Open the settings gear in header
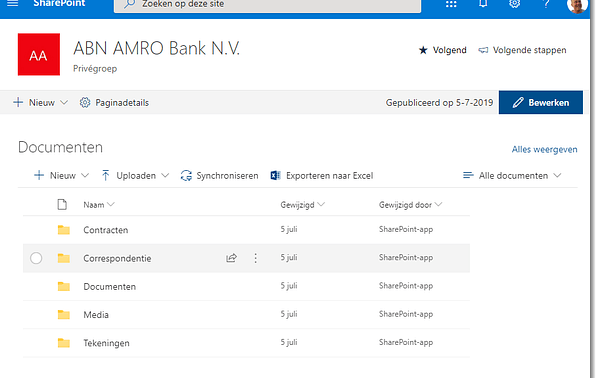 click(x=514, y=3)
